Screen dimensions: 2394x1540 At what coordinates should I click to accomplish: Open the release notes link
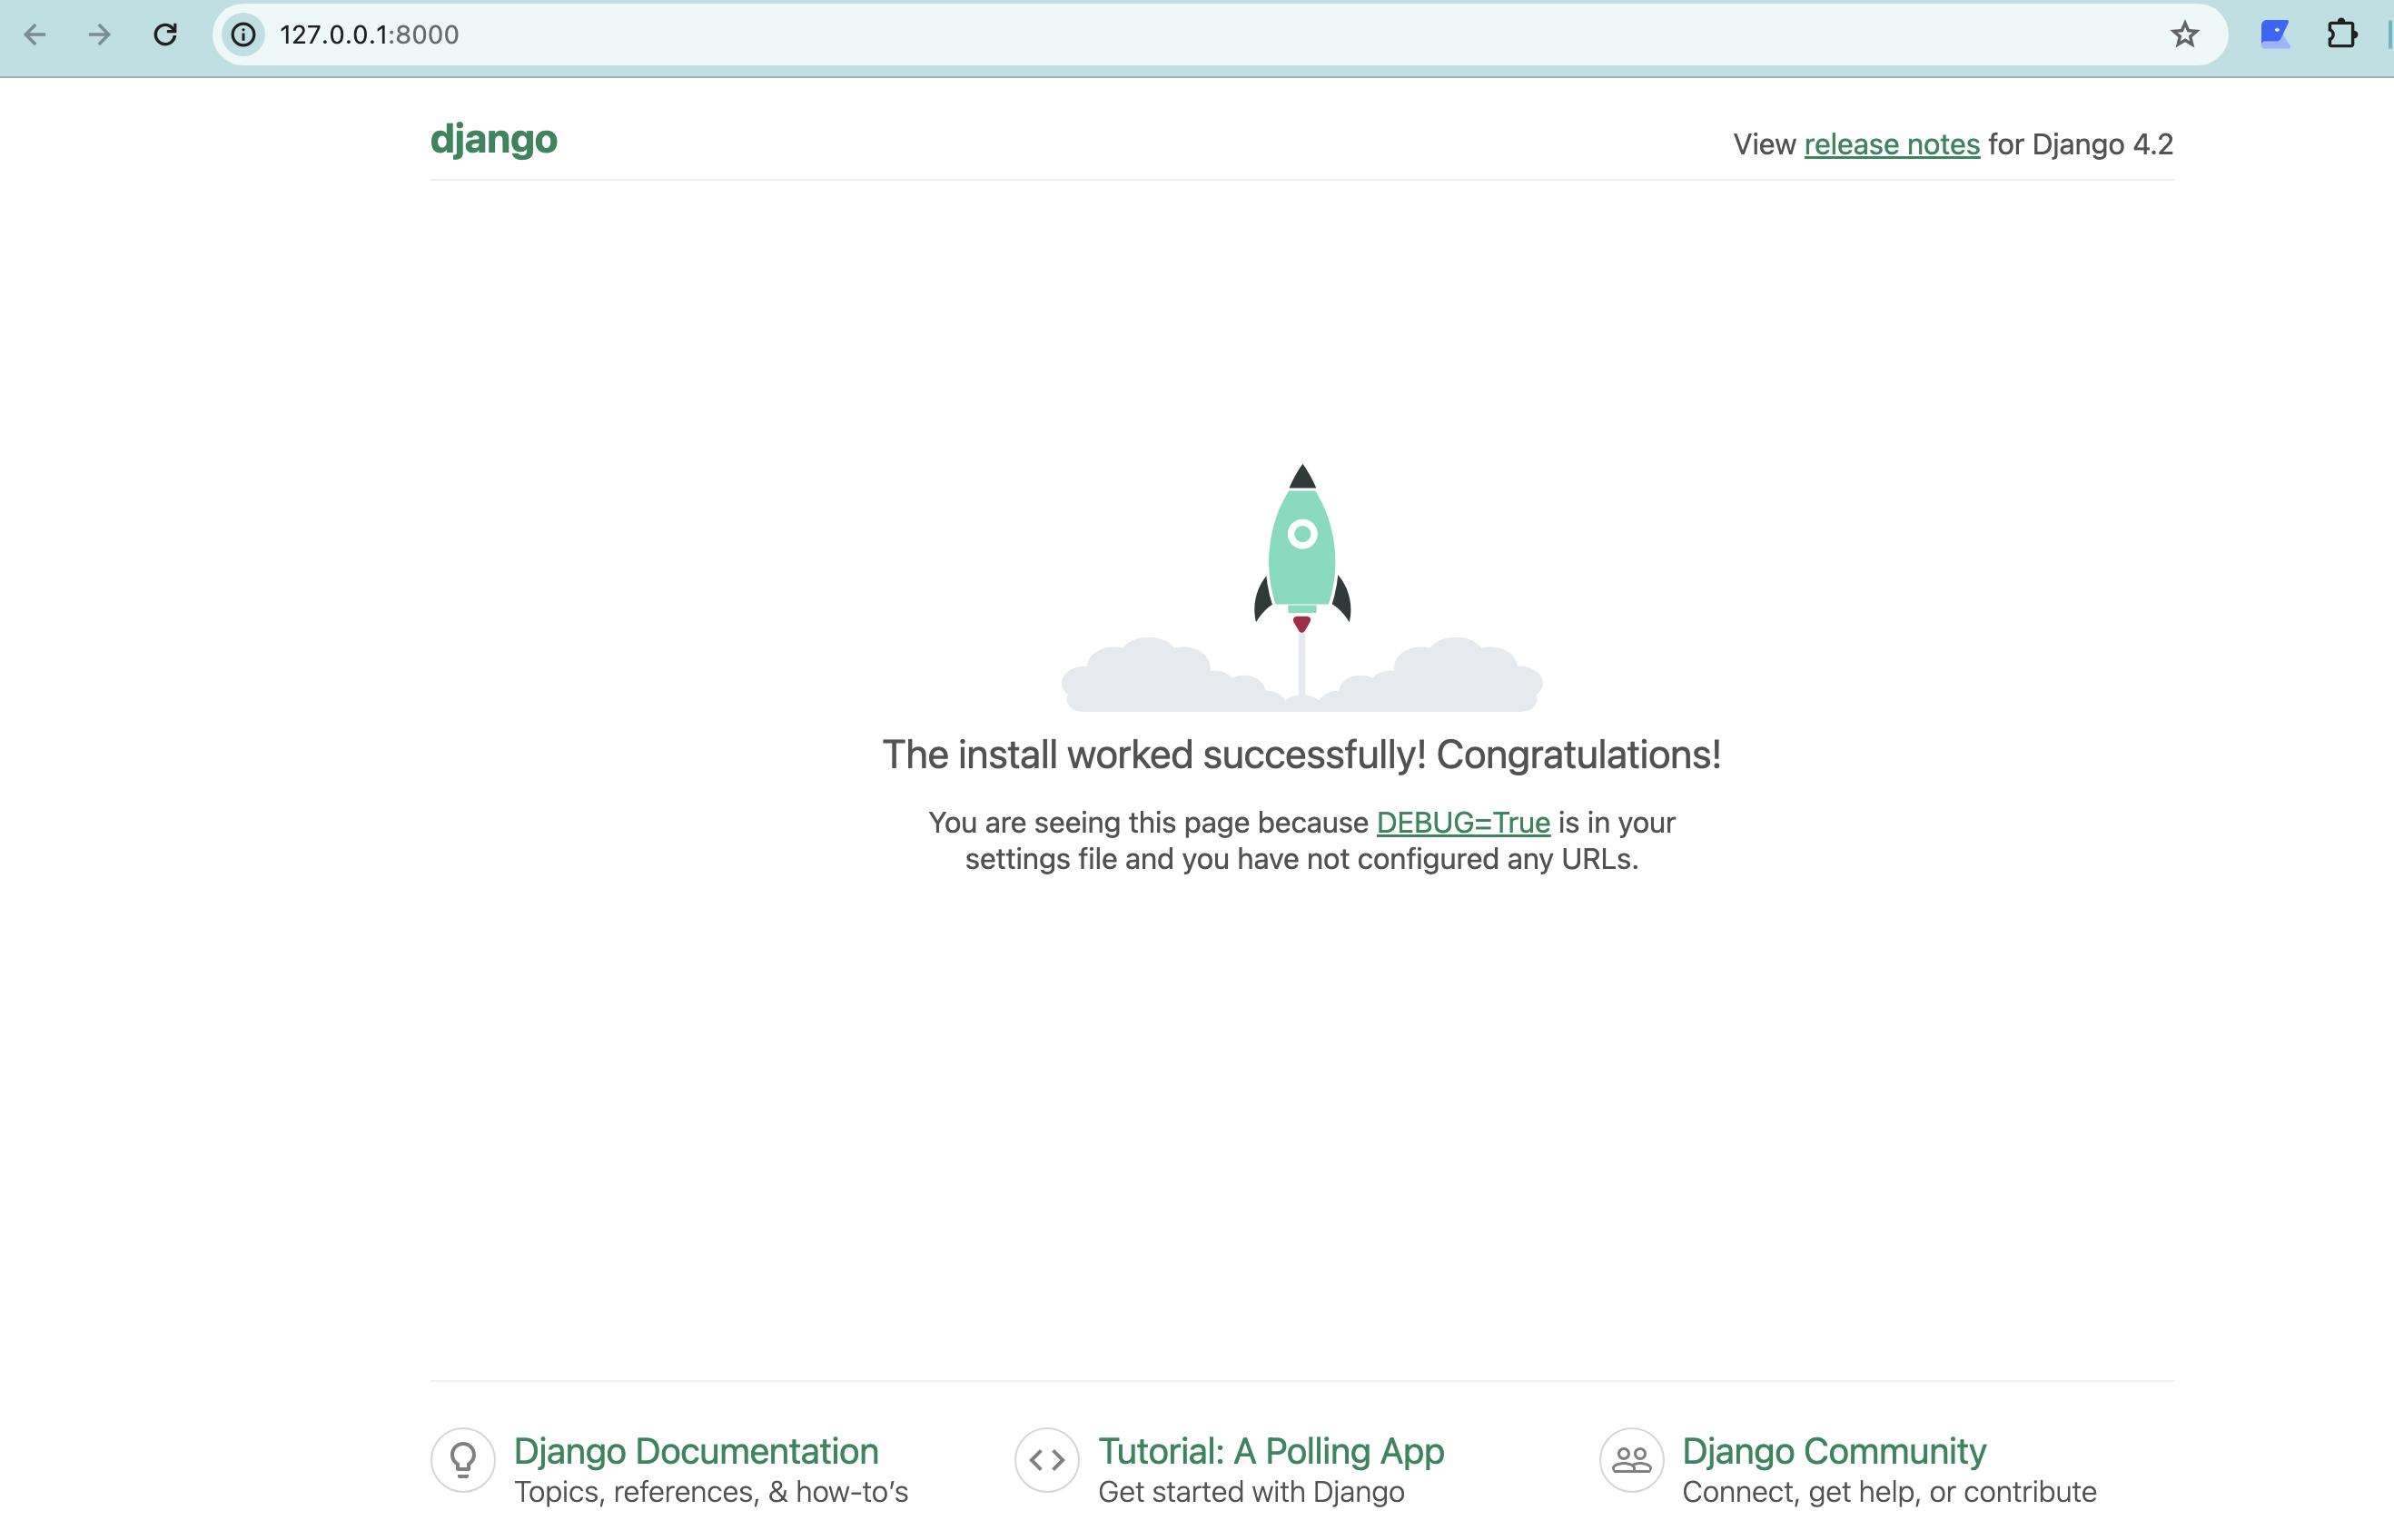[1891, 144]
